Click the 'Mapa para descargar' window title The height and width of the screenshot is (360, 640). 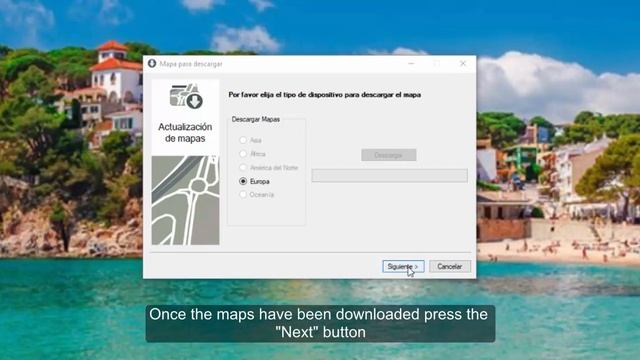tap(191, 64)
